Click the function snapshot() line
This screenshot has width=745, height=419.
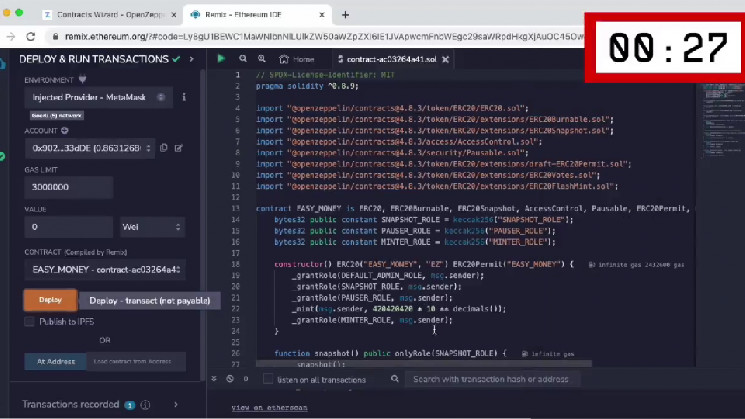(390, 353)
